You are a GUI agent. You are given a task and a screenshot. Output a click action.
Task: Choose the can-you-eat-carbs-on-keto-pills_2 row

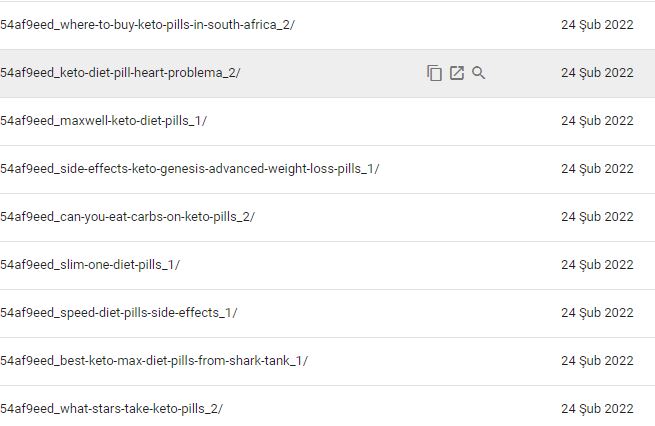[x=328, y=217]
